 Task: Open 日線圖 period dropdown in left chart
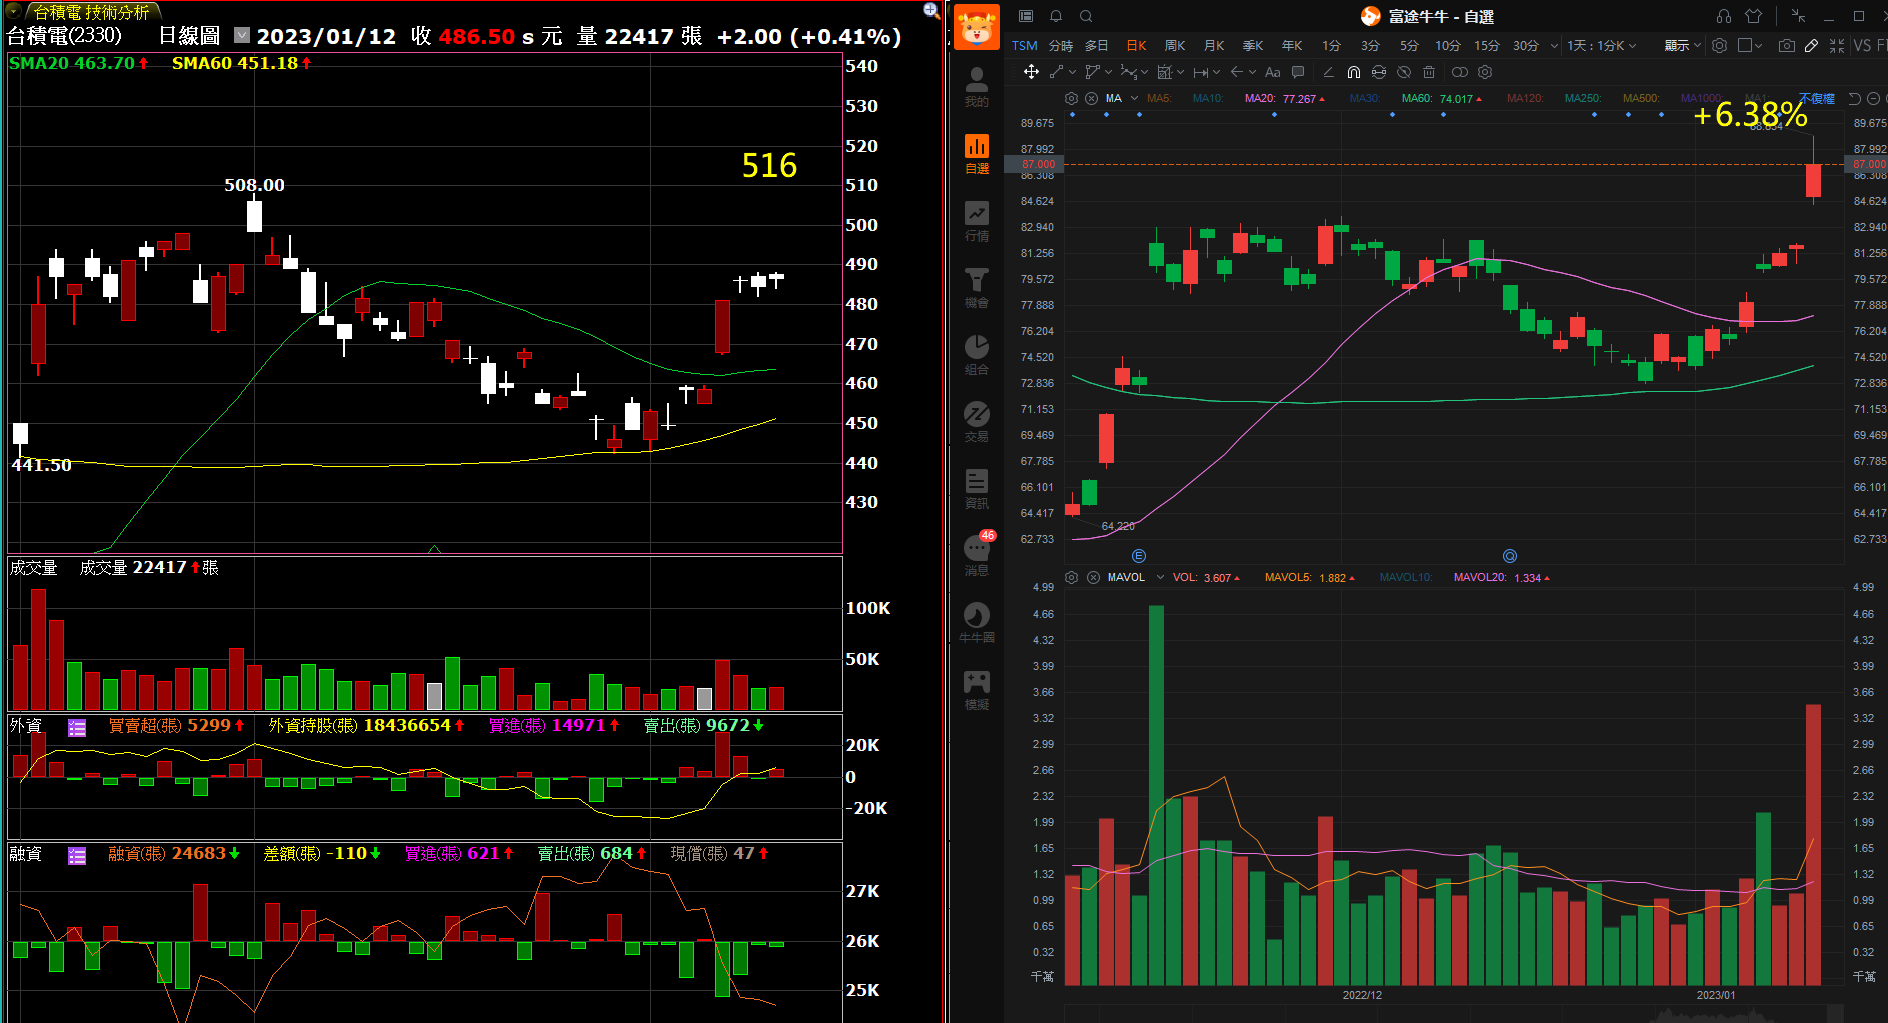[x=241, y=35]
